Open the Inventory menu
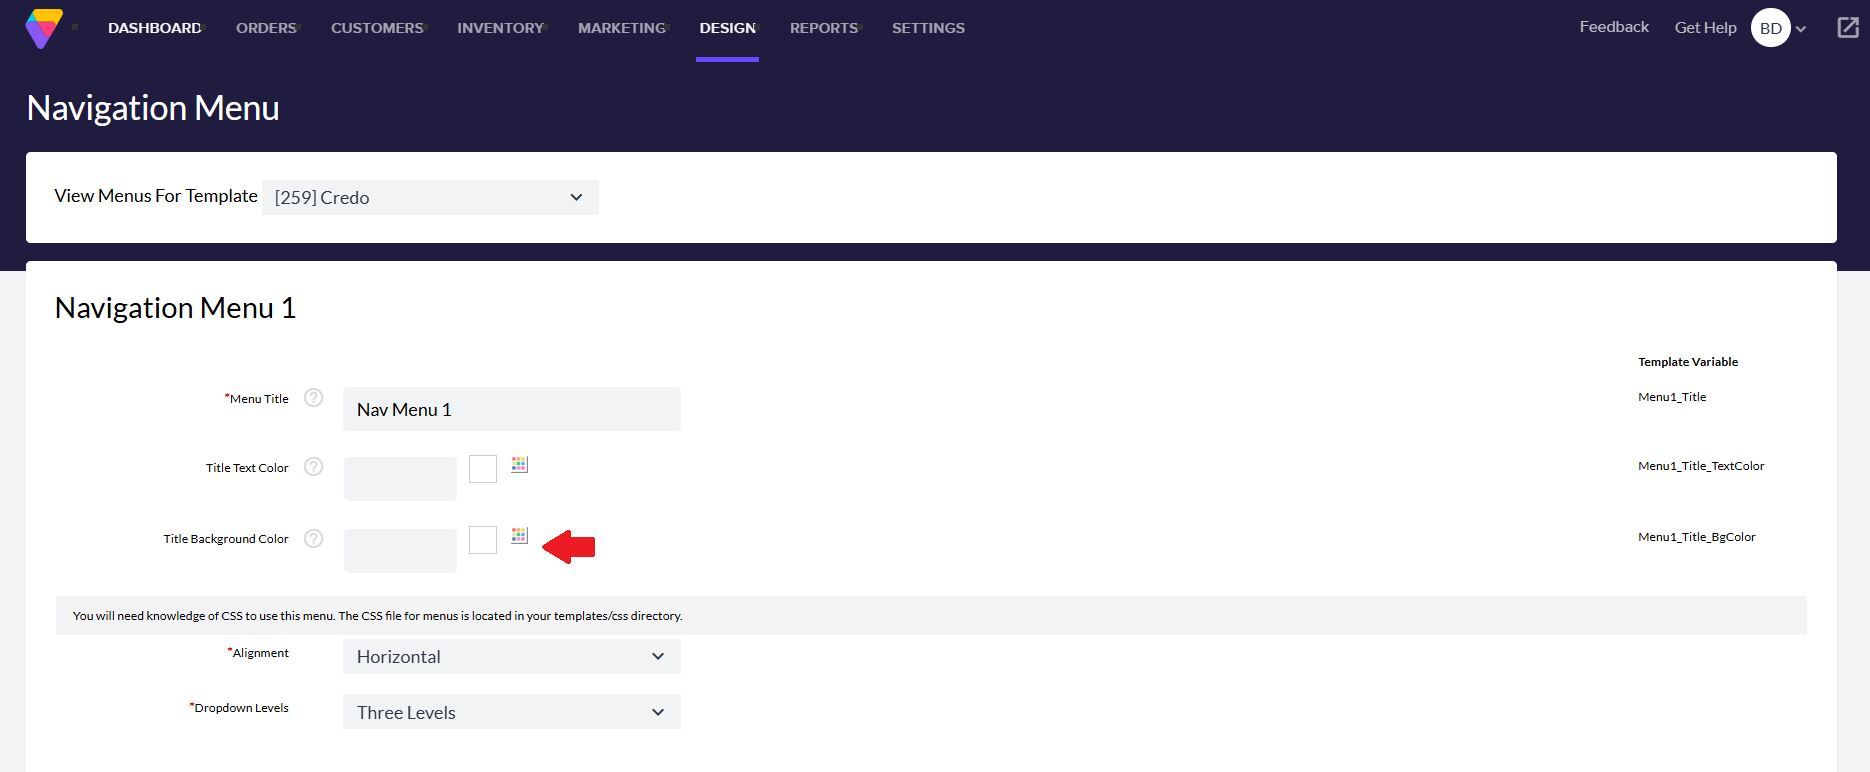This screenshot has height=772, width=1870. click(x=500, y=28)
